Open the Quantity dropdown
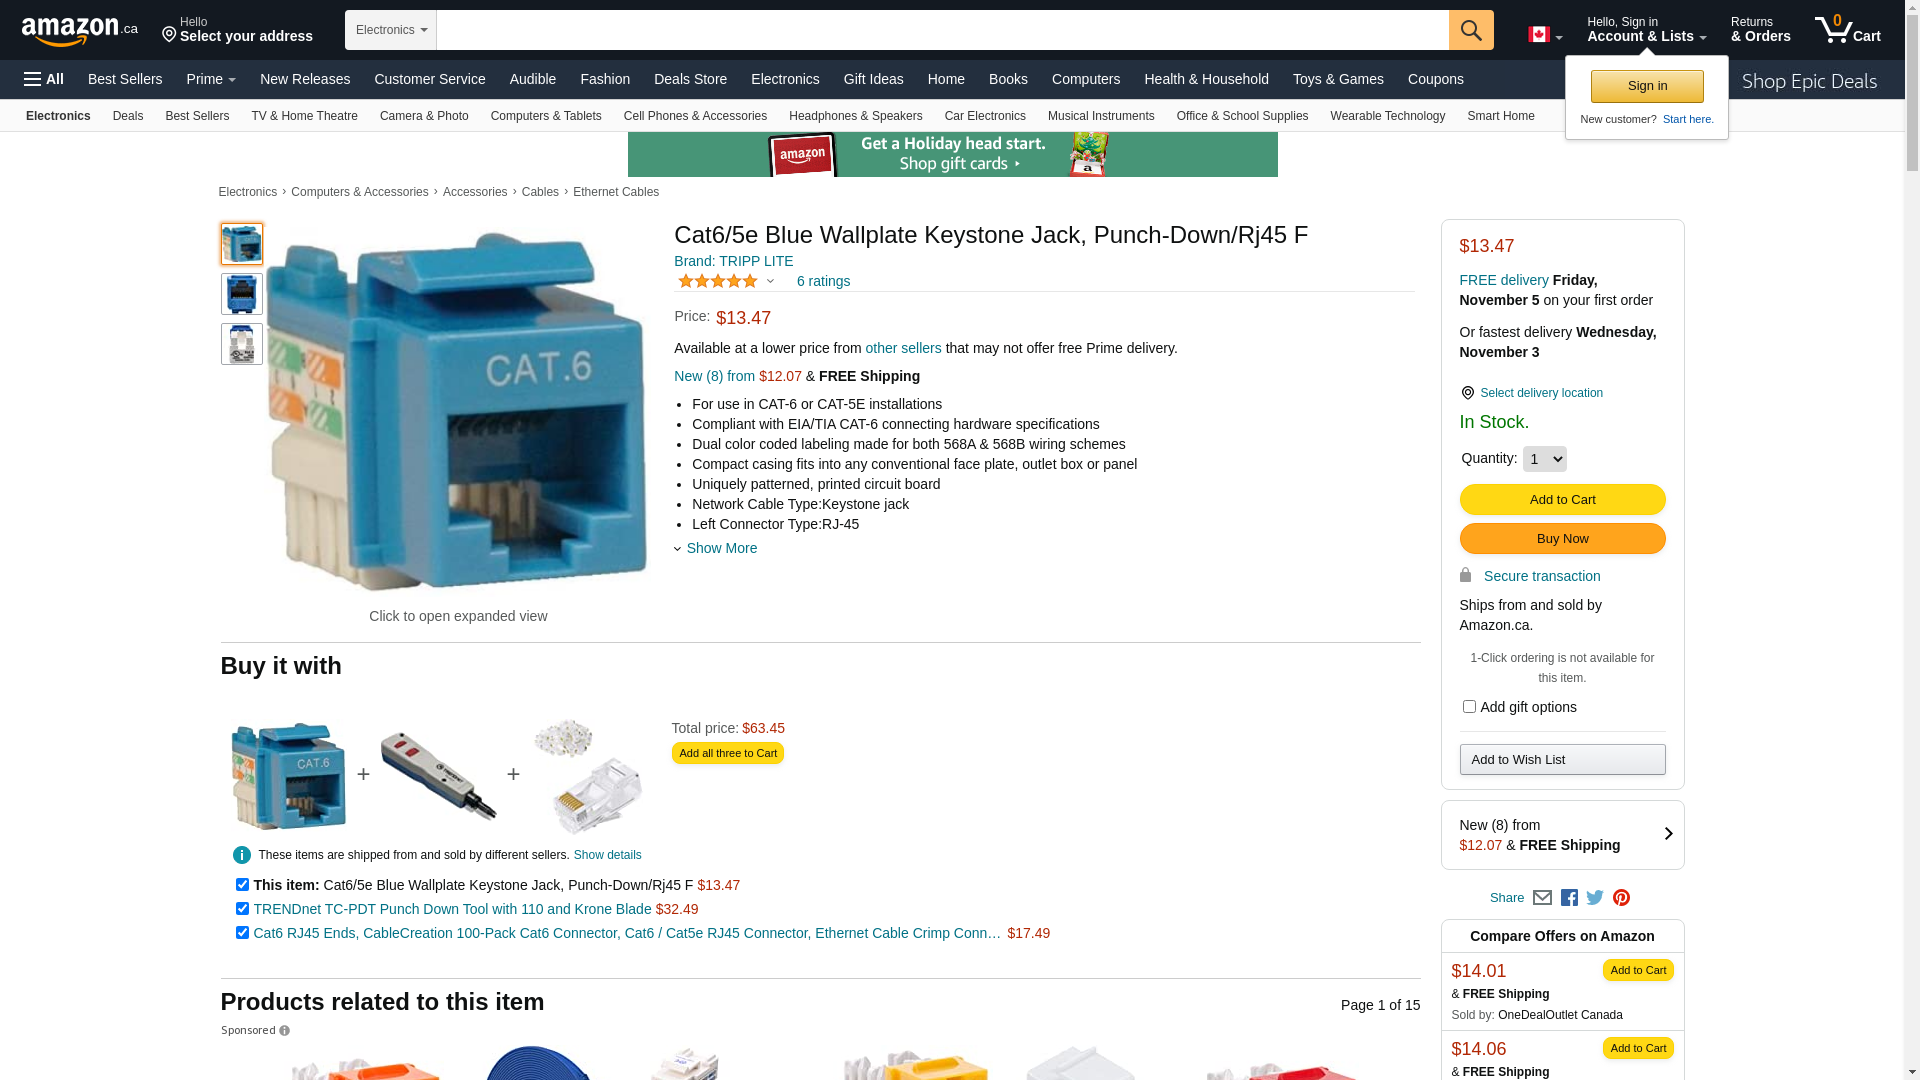The height and width of the screenshot is (1080, 1920). [x=1544, y=459]
